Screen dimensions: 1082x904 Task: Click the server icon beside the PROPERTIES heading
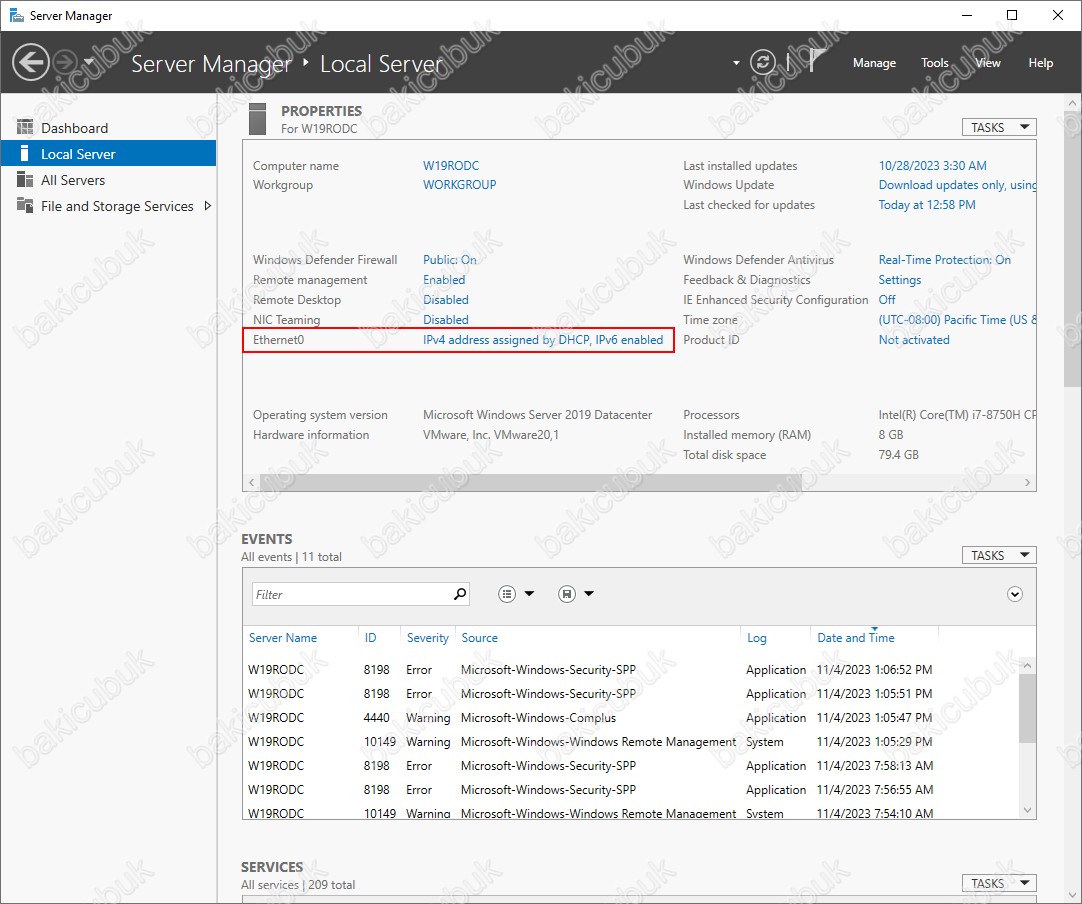click(x=257, y=119)
